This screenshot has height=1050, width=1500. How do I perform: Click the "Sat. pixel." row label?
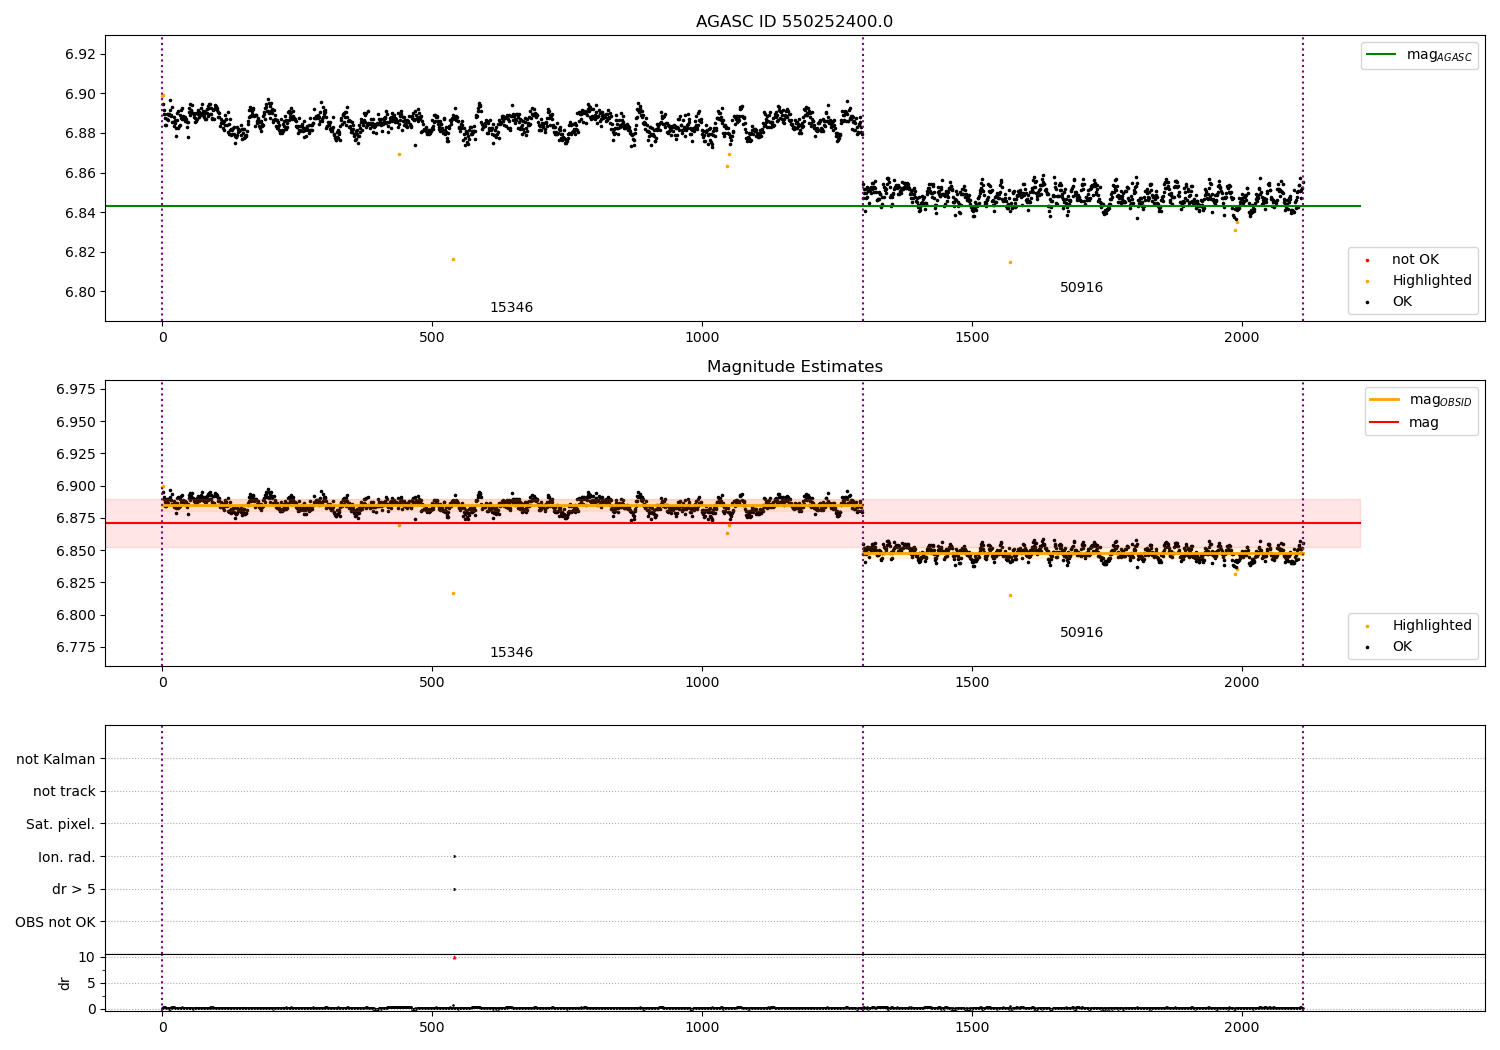(61, 825)
